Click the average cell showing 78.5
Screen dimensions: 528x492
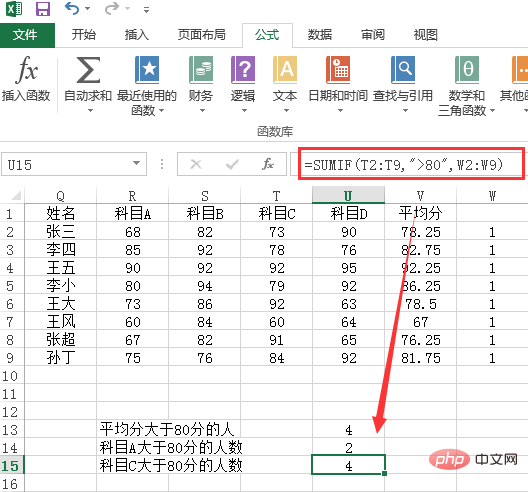[420, 304]
